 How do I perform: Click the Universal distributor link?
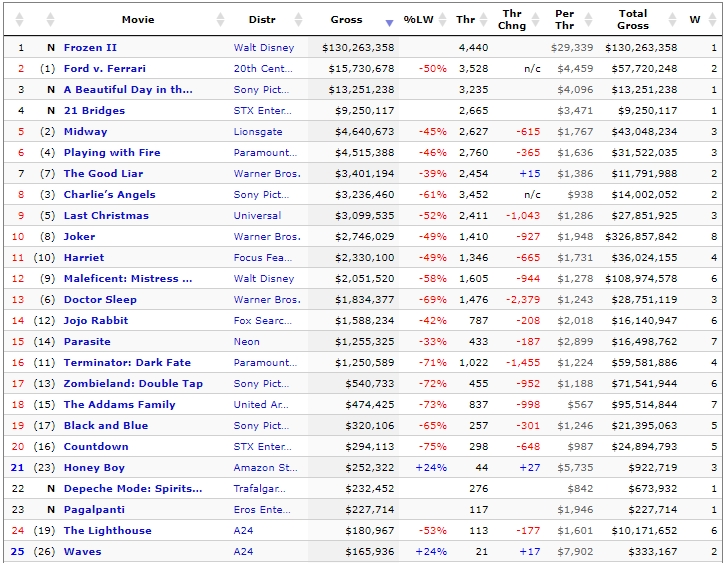pos(257,215)
